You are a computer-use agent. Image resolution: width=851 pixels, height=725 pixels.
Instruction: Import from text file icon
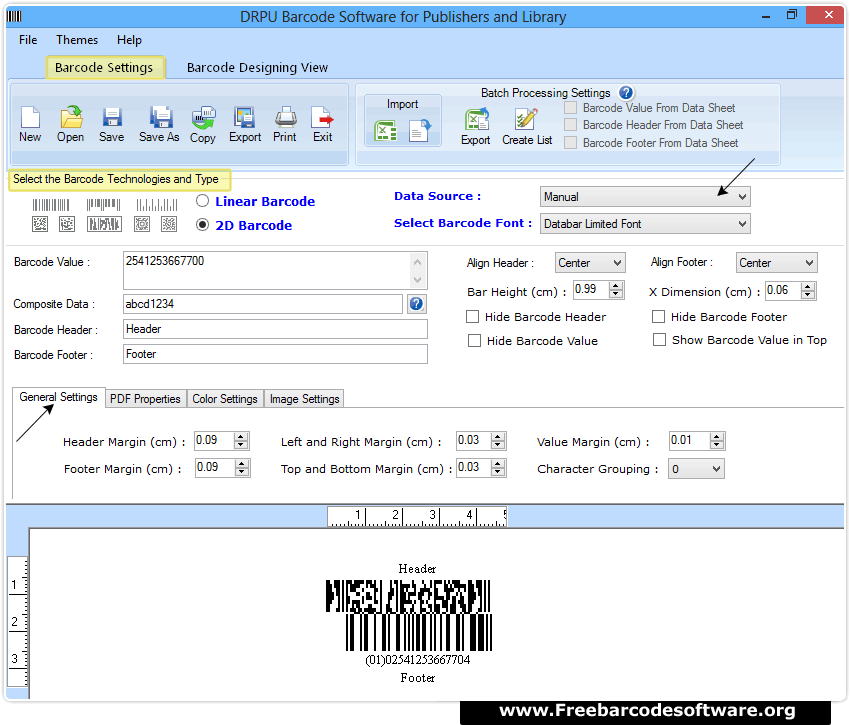420,131
